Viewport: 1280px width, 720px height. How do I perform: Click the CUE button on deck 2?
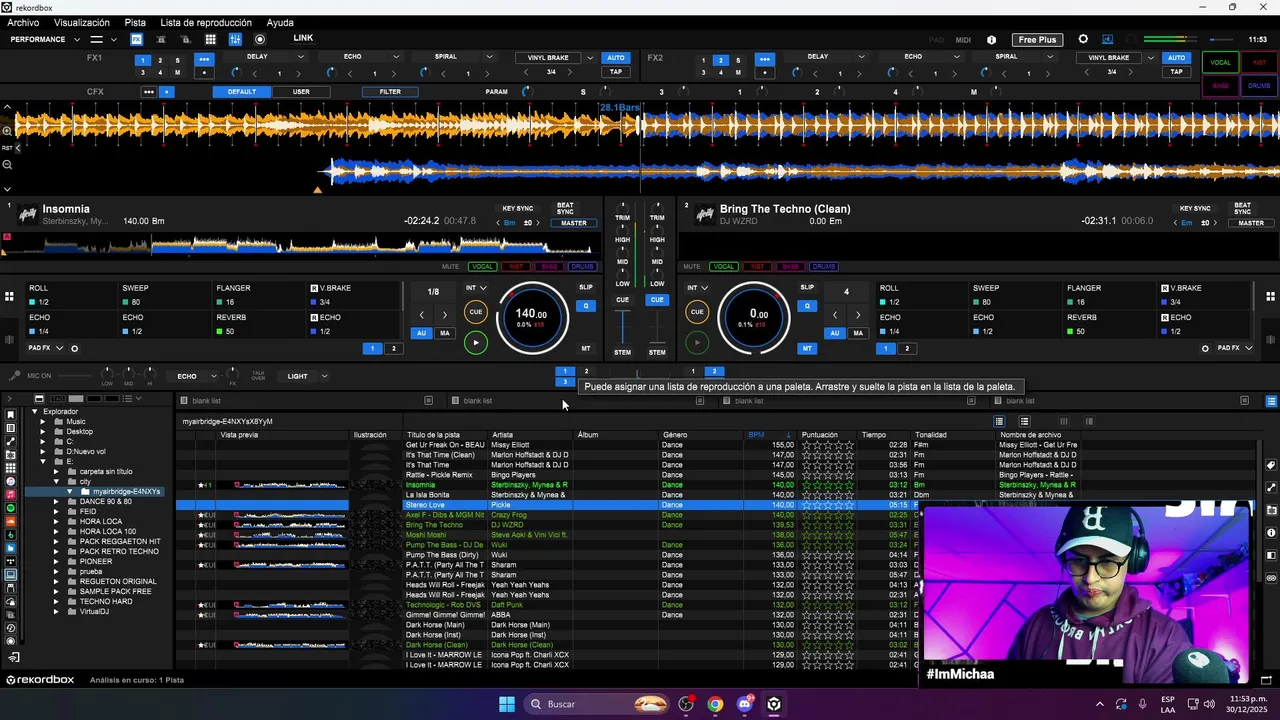(697, 312)
